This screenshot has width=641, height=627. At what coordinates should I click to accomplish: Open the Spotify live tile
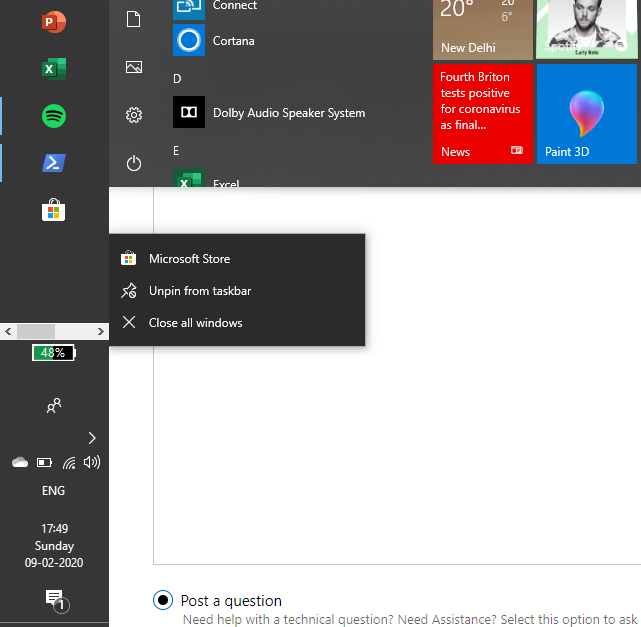[587, 29]
